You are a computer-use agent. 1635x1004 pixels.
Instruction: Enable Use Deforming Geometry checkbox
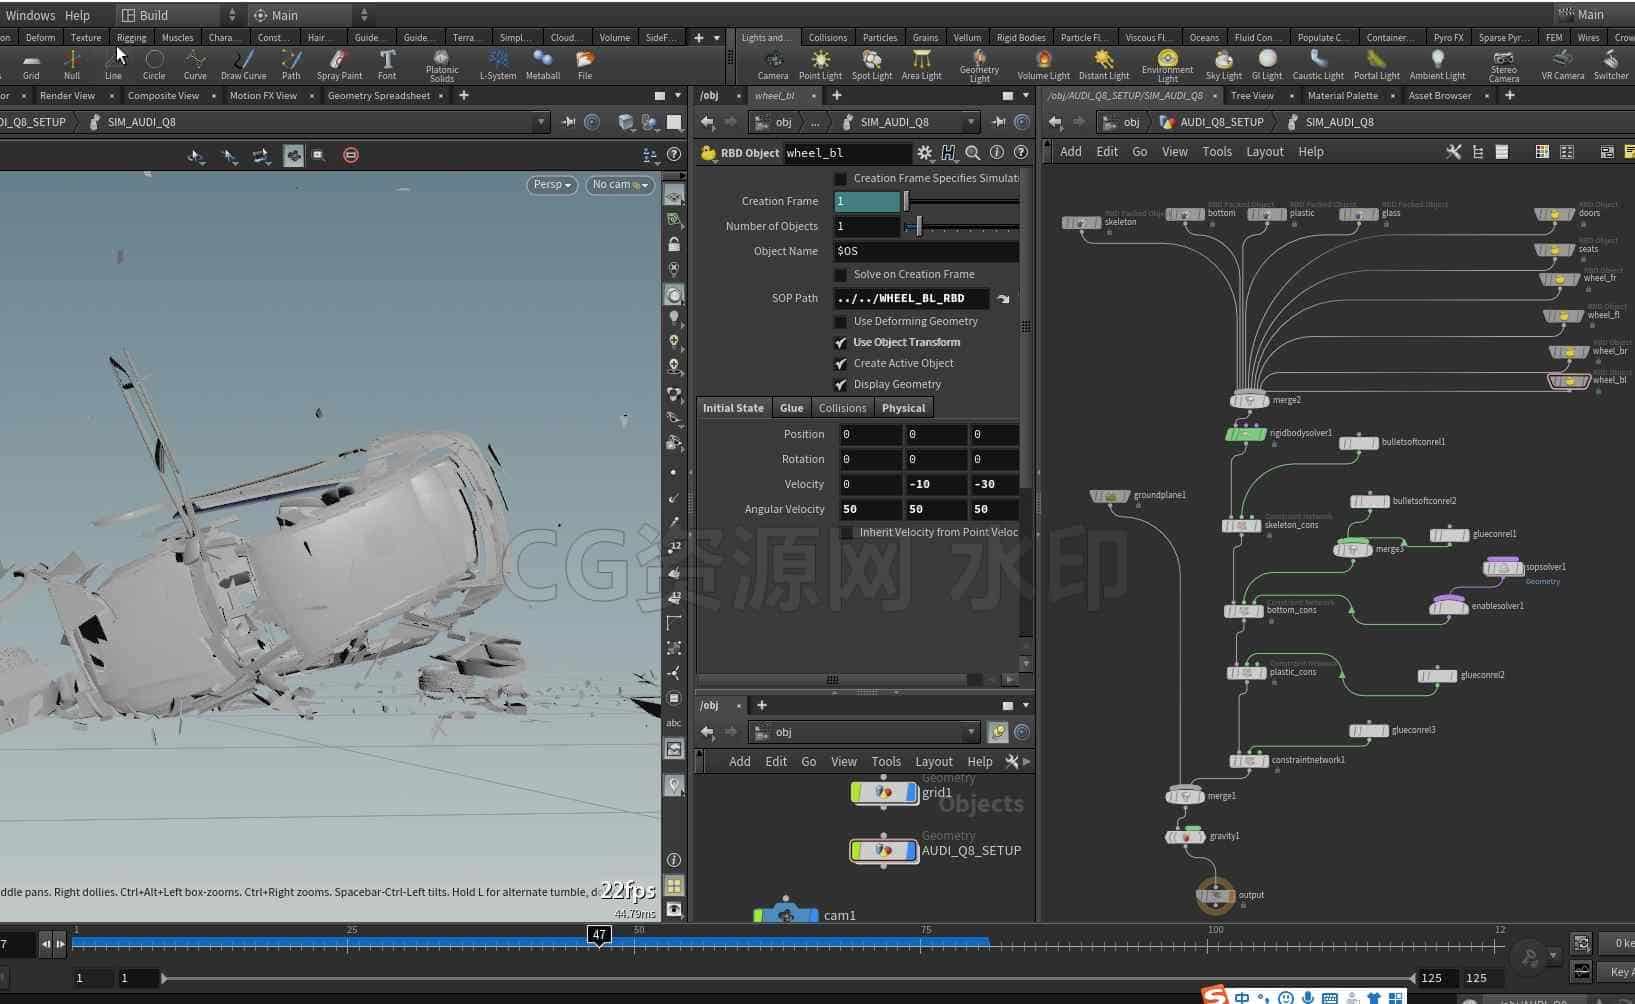point(841,322)
